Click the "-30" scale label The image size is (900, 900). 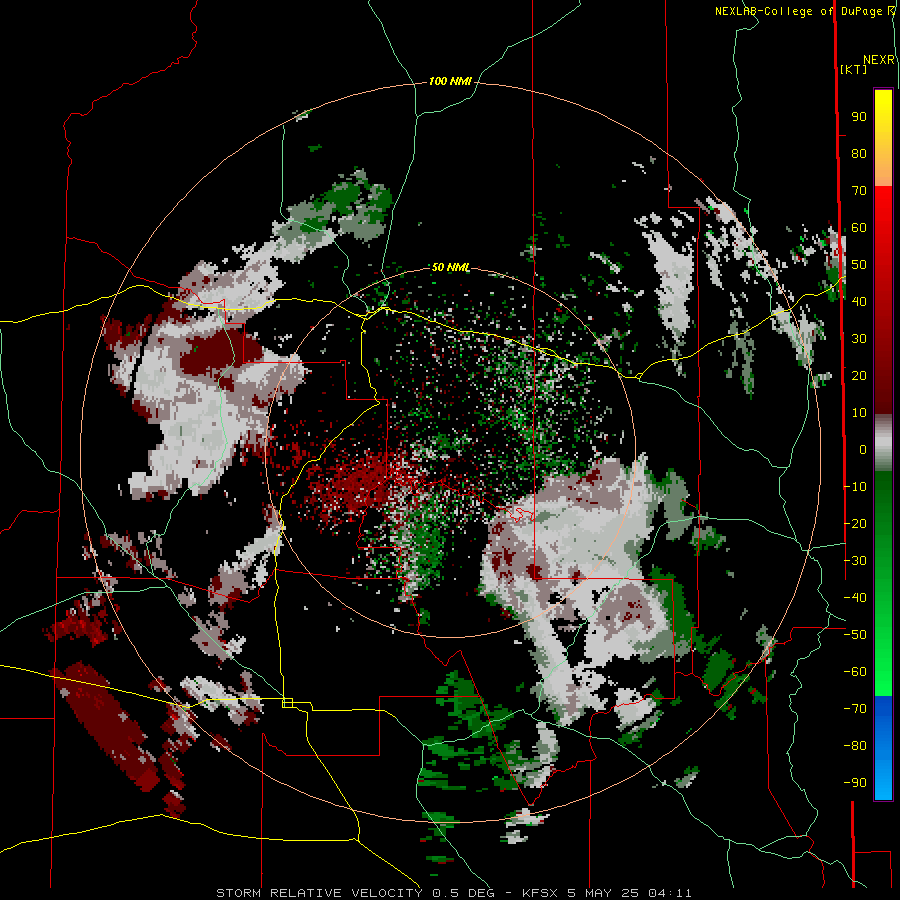(x=855, y=561)
